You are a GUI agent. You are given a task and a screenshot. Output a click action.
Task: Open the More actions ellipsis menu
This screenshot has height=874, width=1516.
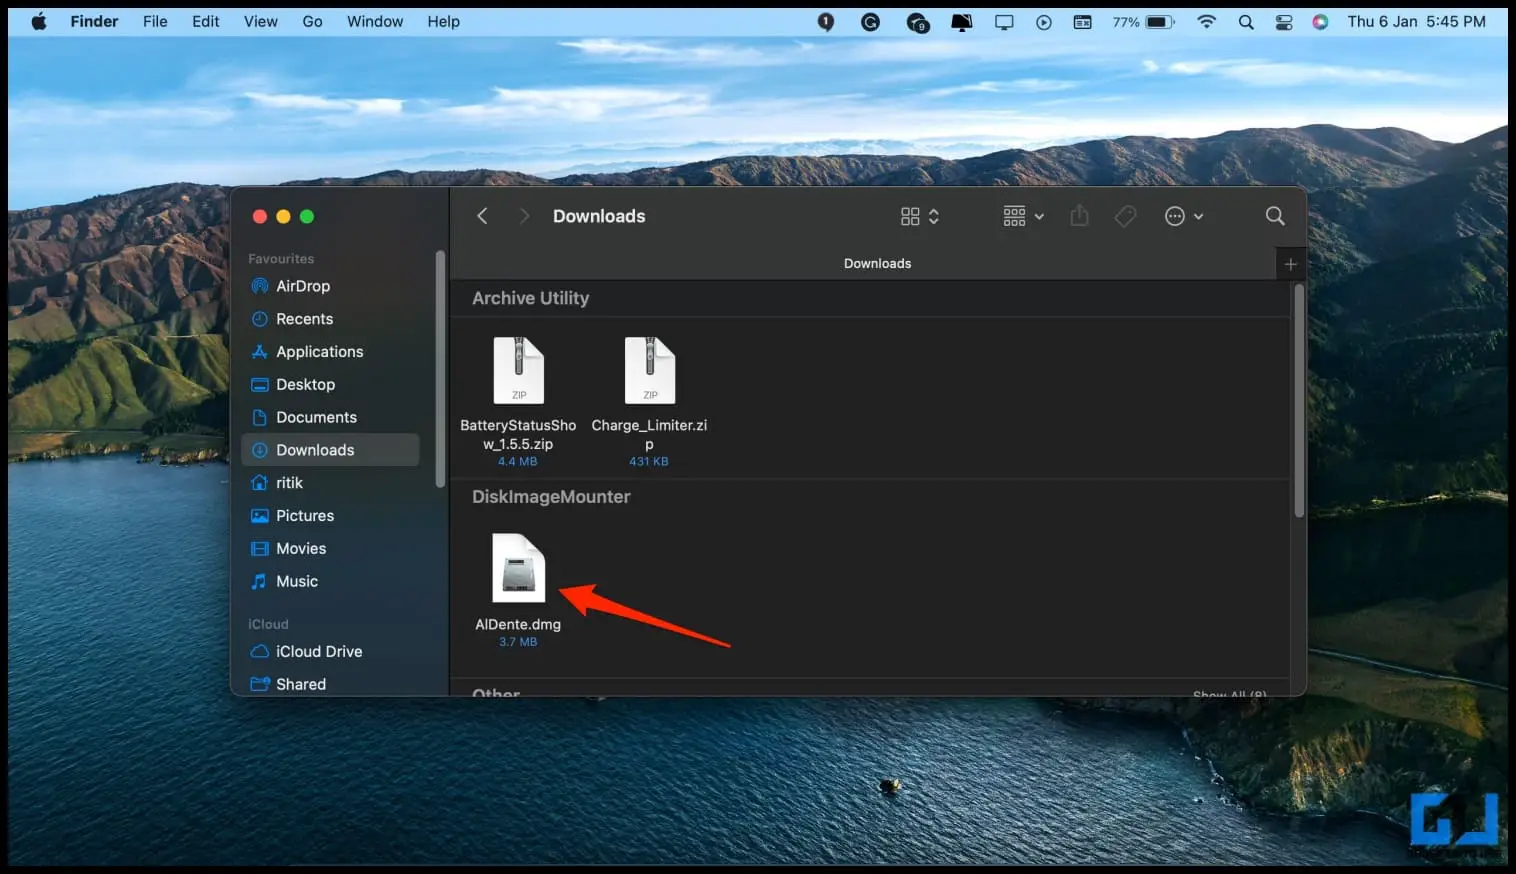point(1183,216)
